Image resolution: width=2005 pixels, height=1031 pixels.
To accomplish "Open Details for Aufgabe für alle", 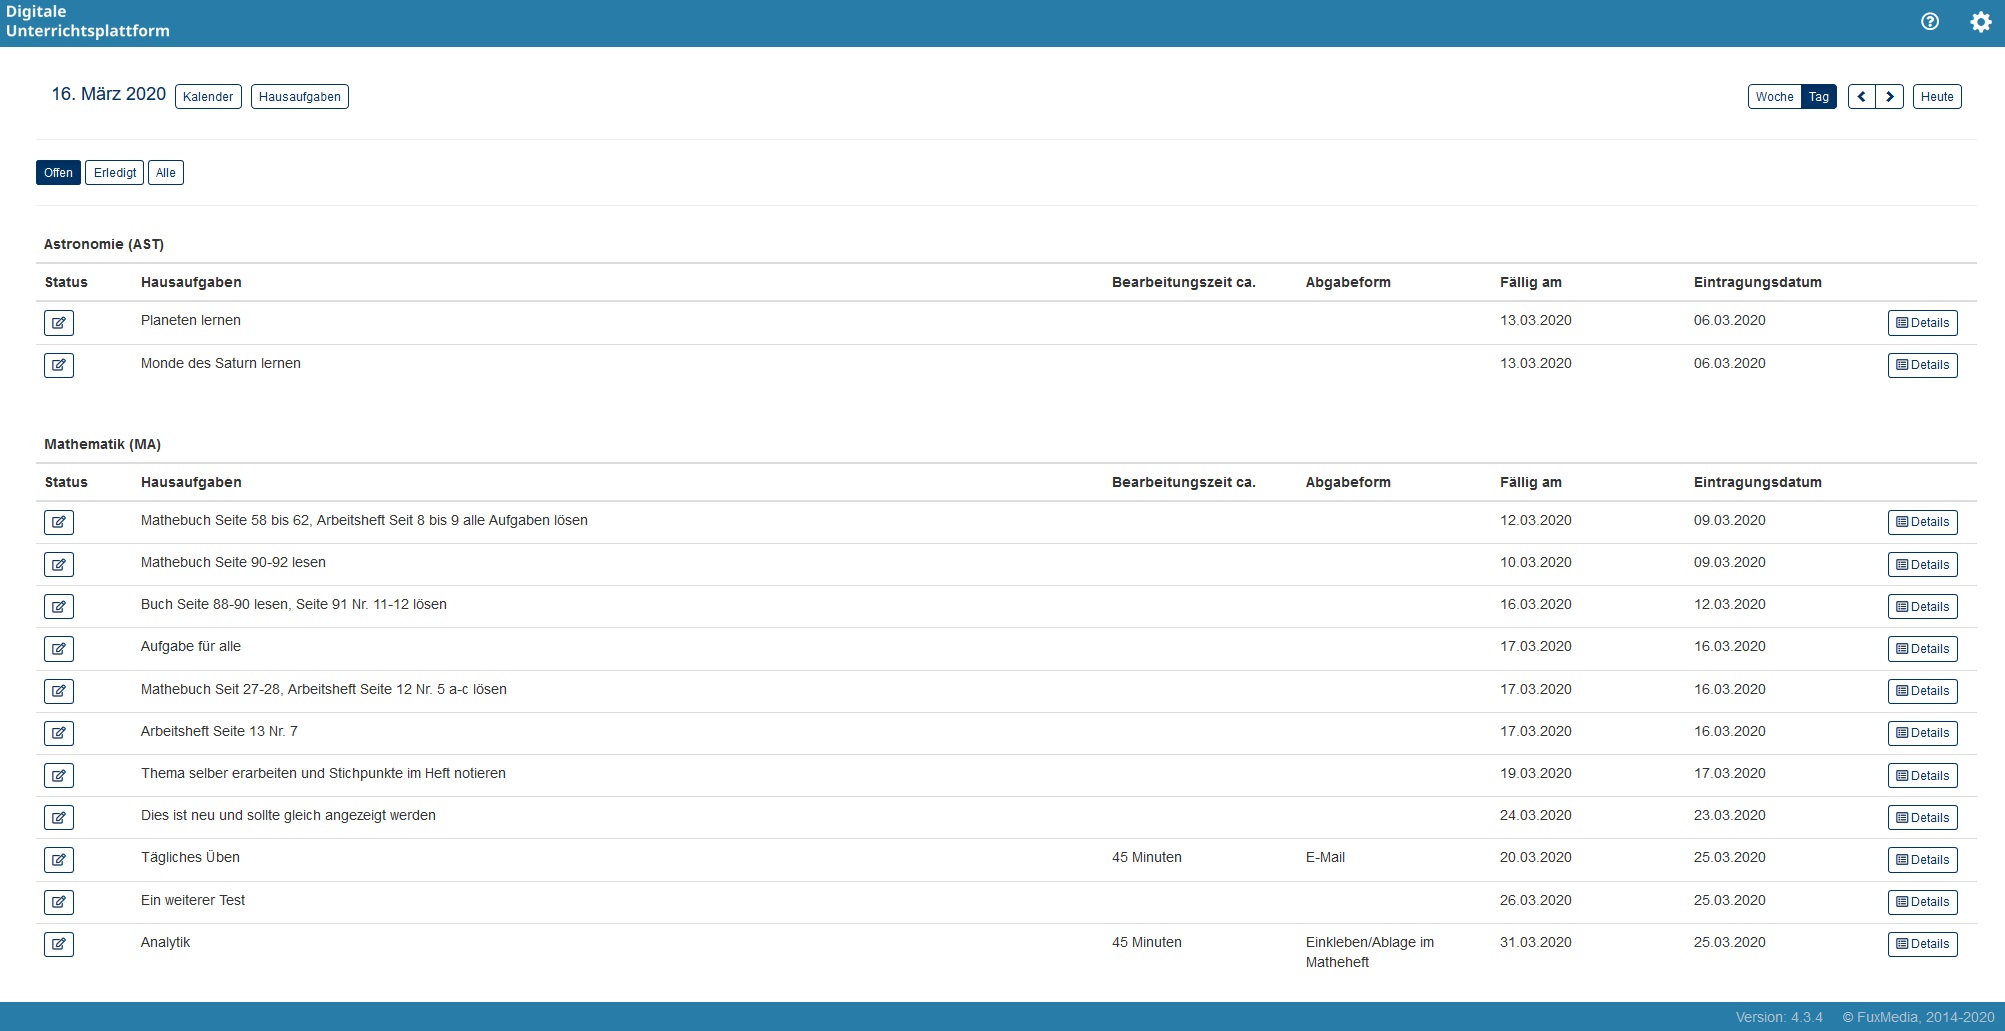I will click(1922, 649).
